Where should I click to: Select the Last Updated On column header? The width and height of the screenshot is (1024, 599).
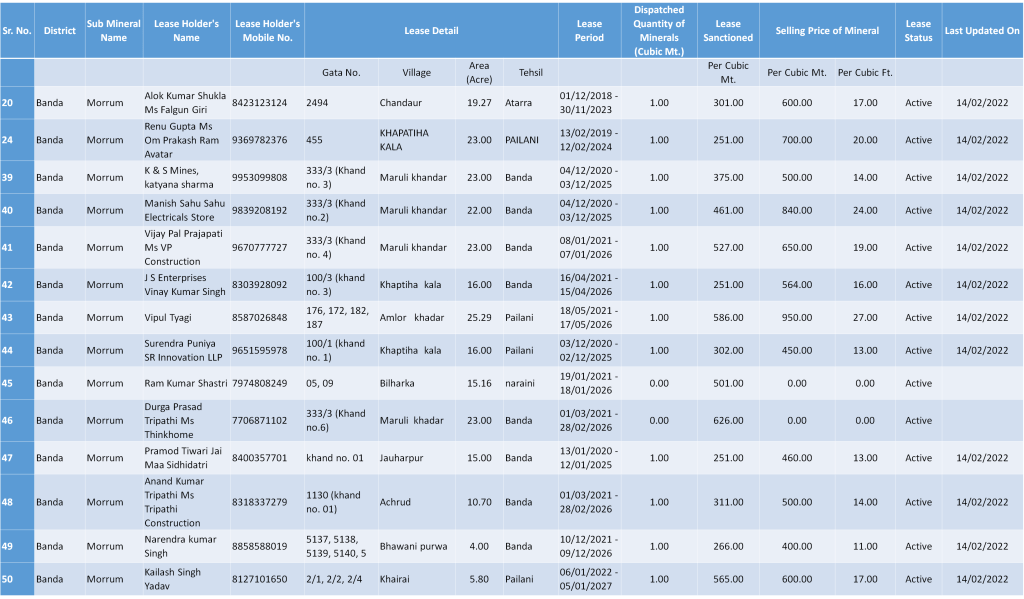point(982,31)
